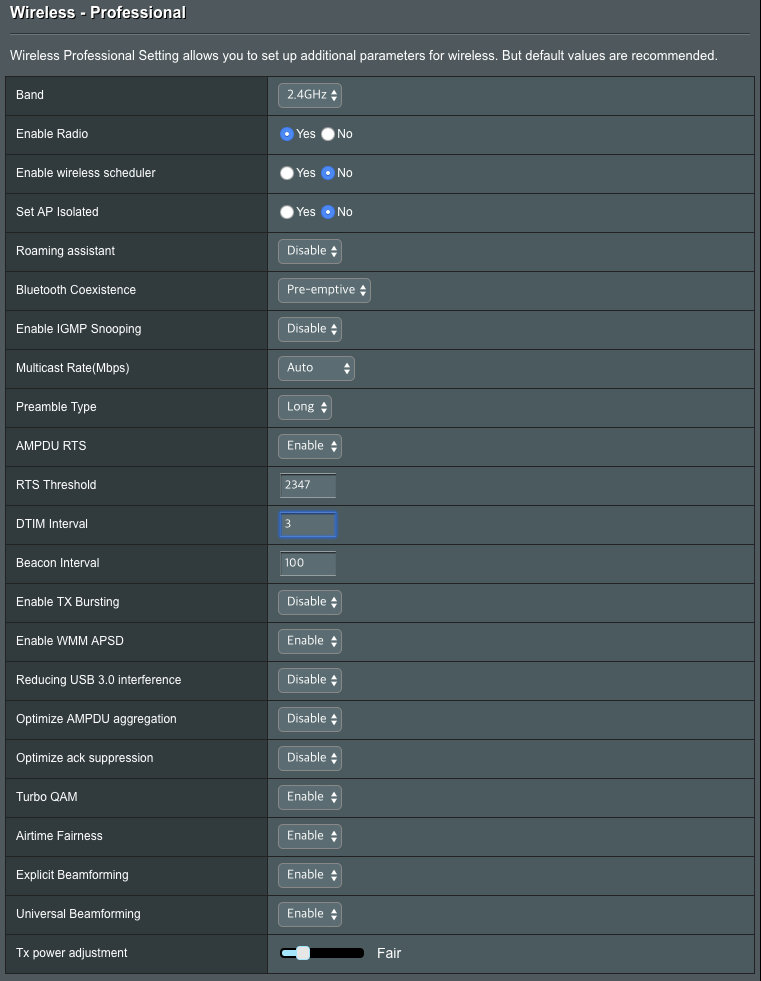The width and height of the screenshot is (761, 981).
Task: Expand Multicast Rate dropdown
Action: pos(316,368)
